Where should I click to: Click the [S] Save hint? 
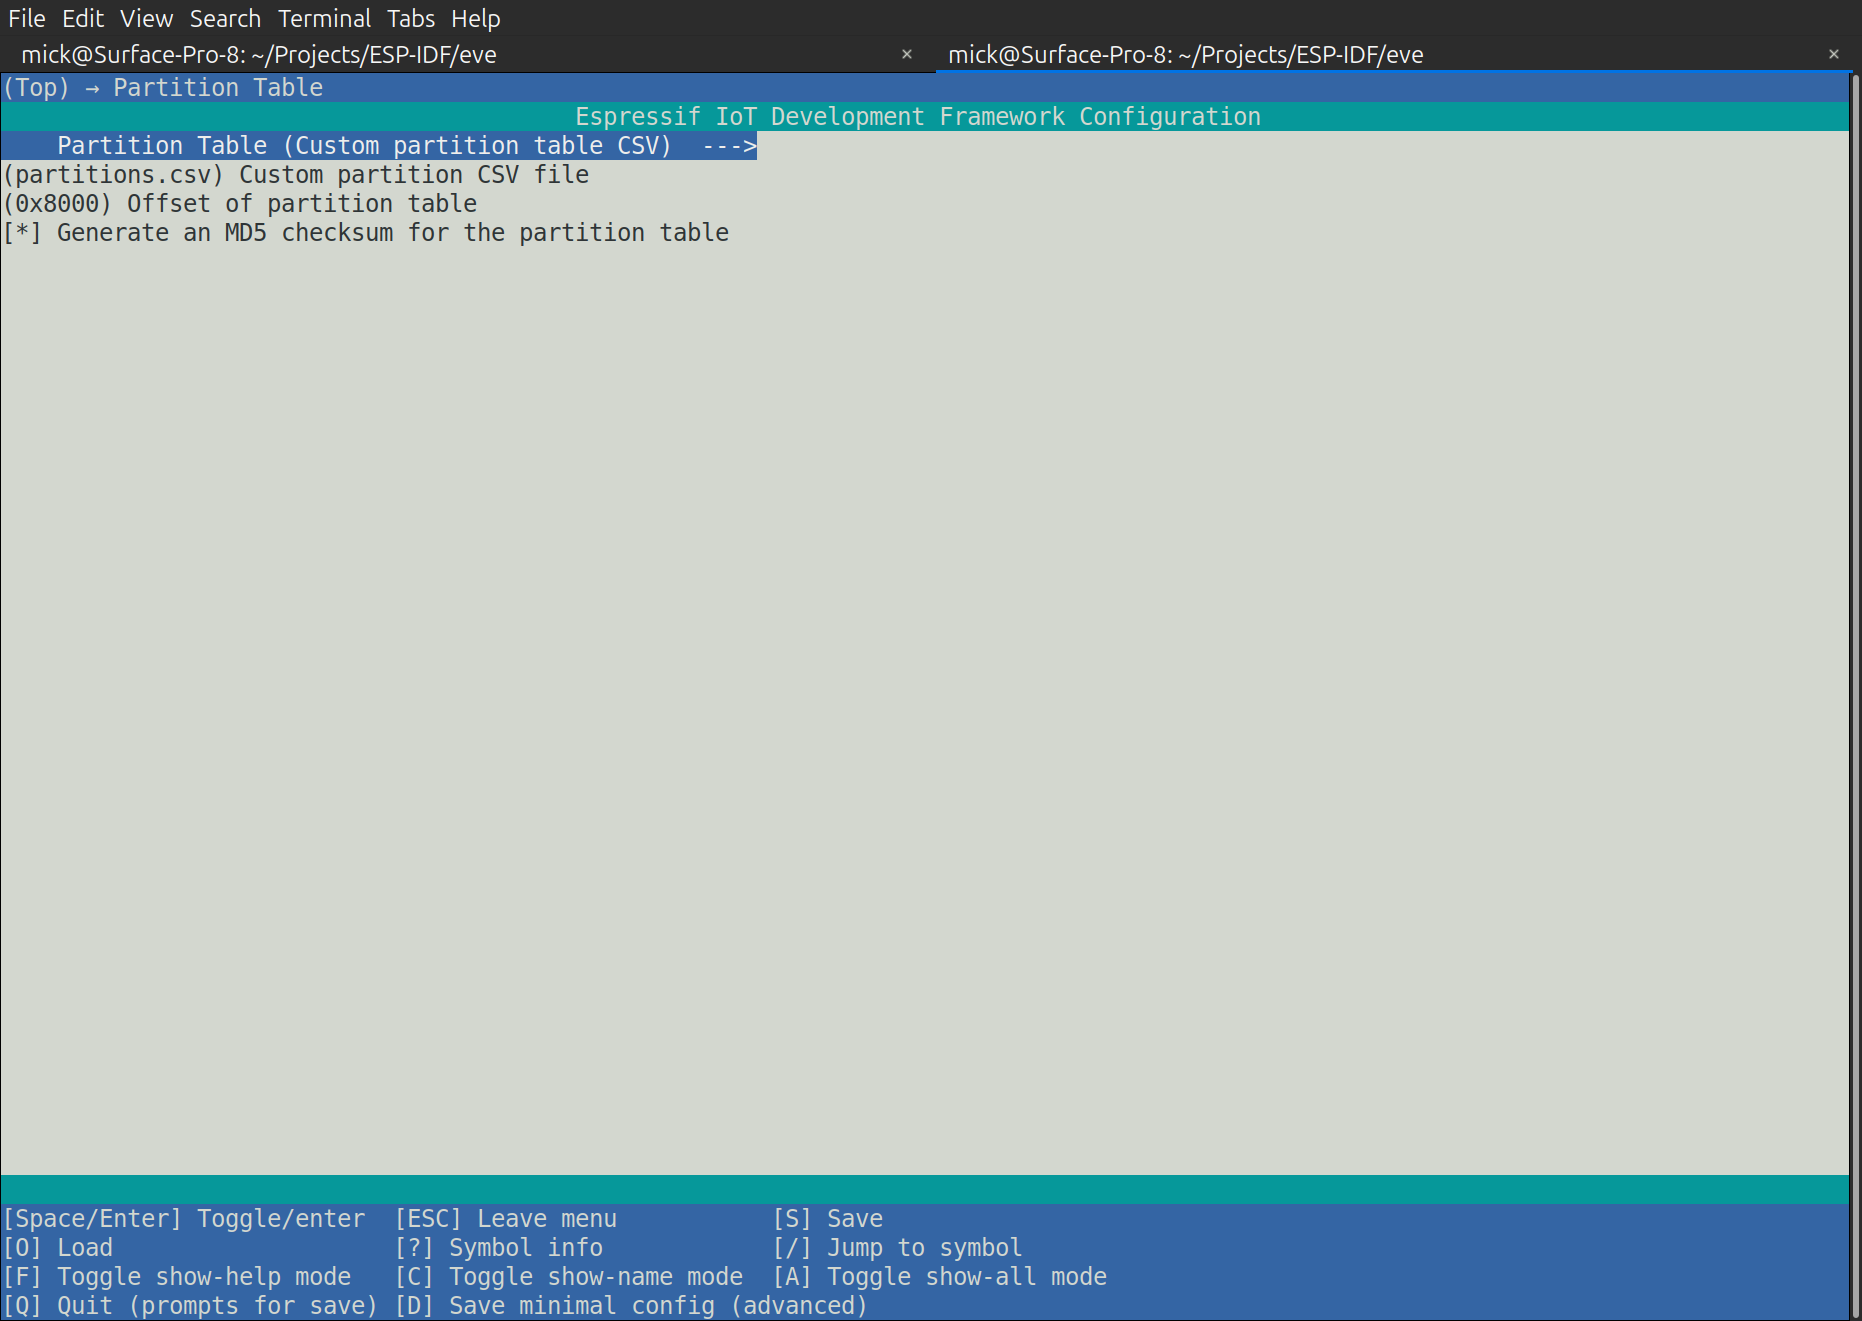point(828,1219)
